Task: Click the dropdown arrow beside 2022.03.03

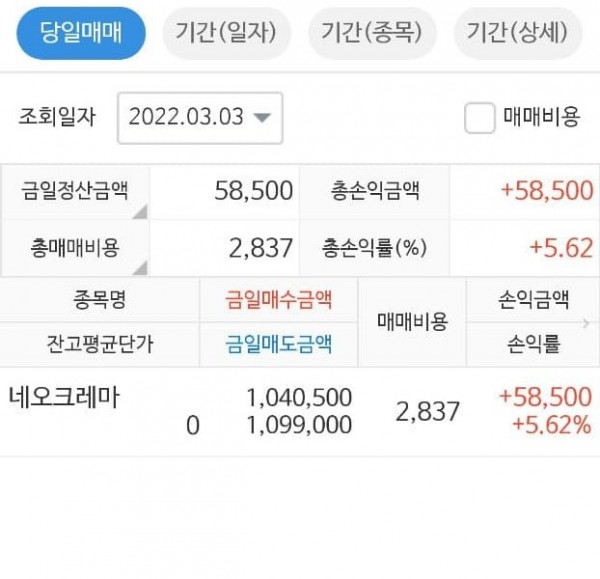Action: pyautogui.click(x=262, y=117)
